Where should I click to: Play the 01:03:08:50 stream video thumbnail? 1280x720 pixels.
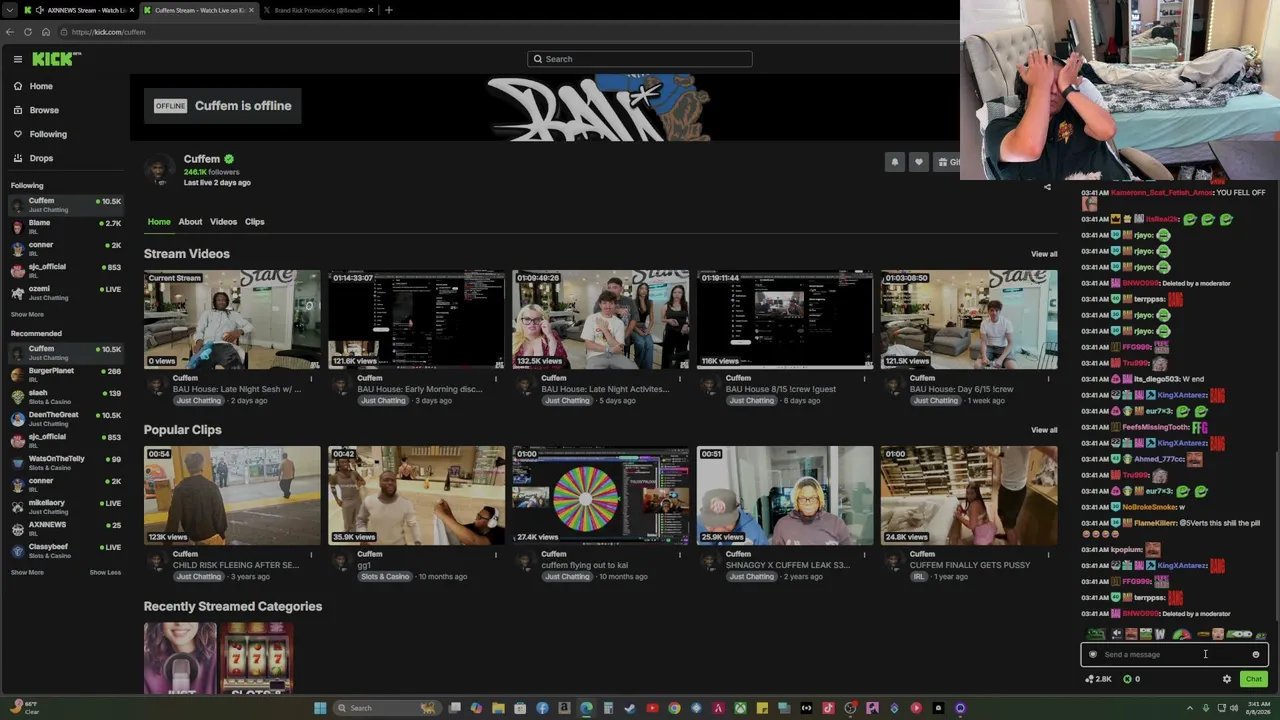coord(969,319)
